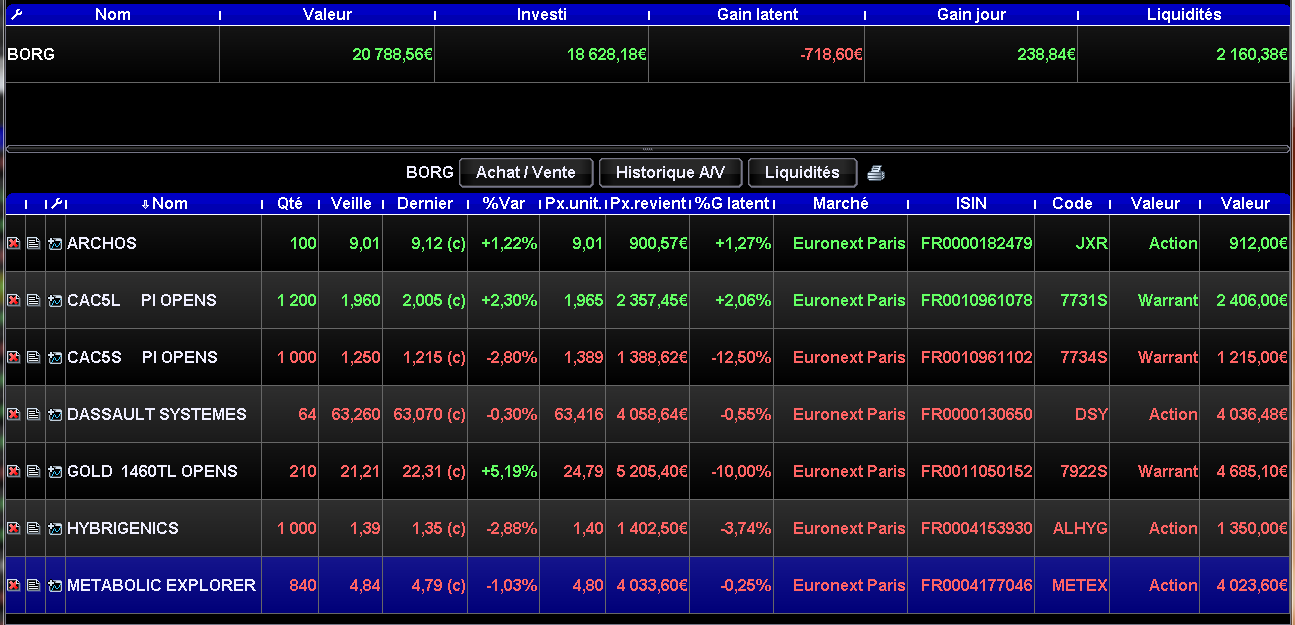
Task: Click the Investi summary column header
Action: (x=542, y=15)
